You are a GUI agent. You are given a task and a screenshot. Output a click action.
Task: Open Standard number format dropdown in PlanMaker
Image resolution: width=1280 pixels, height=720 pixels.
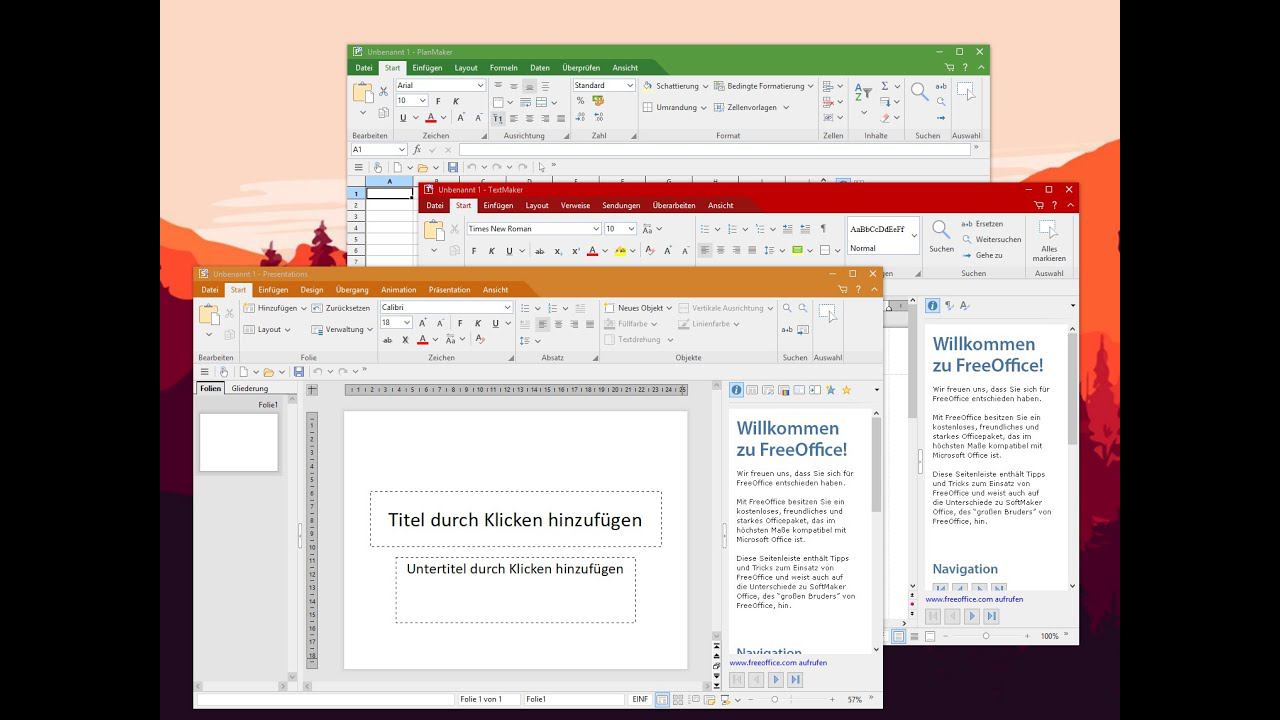pyautogui.click(x=630, y=85)
